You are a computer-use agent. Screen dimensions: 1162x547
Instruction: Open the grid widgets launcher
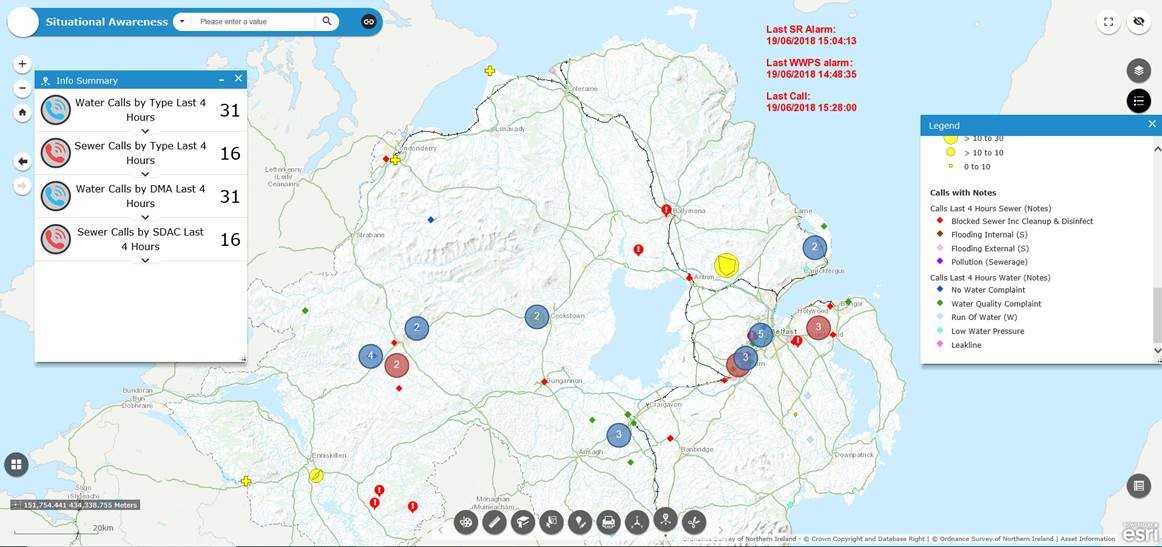[x=16, y=465]
